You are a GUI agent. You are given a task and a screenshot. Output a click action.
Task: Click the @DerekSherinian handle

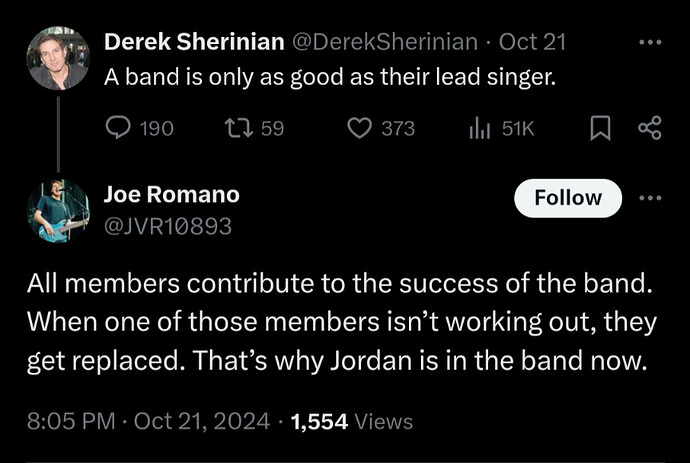pos(385,42)
